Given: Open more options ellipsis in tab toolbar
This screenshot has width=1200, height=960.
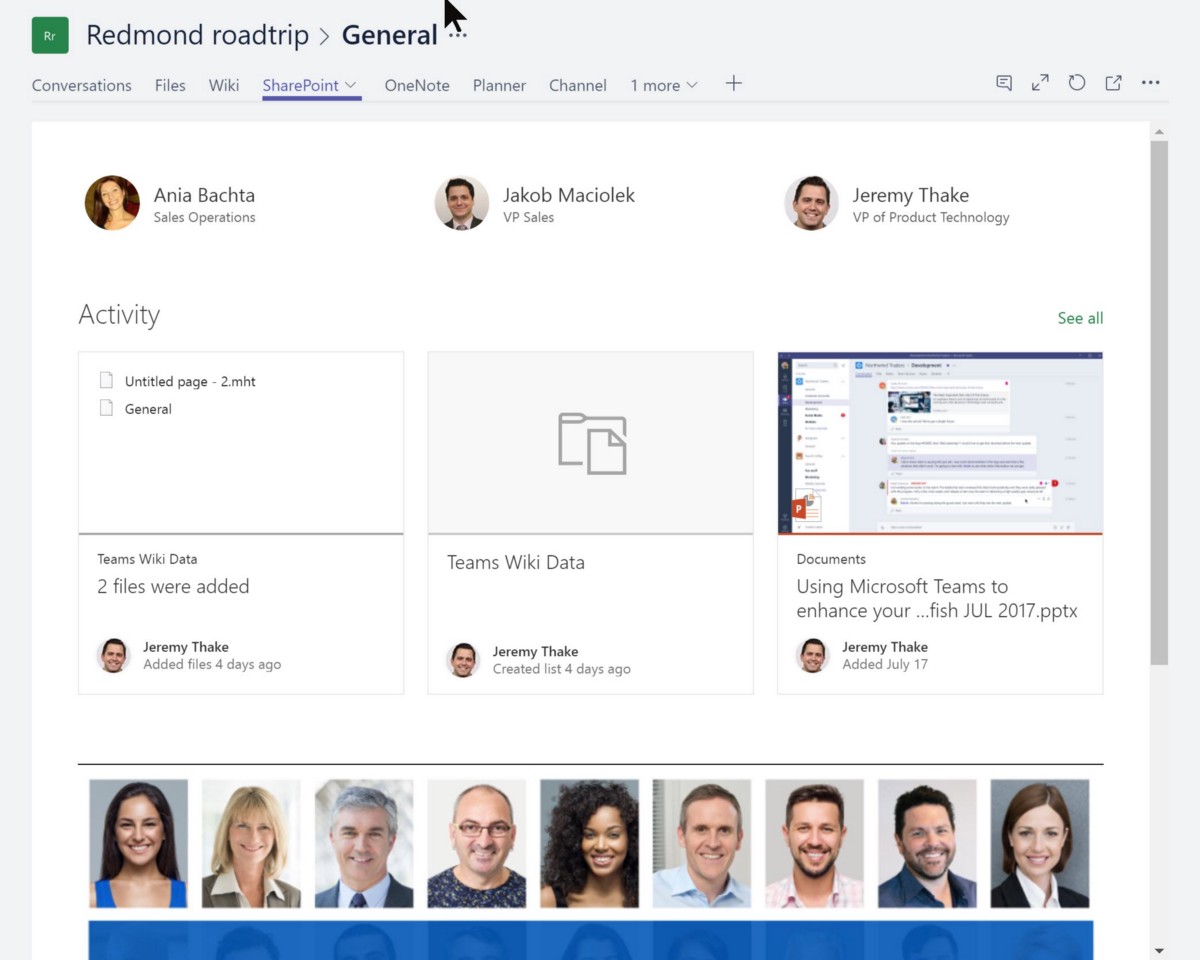Looking at the screenshot, I should [1150, 83].
